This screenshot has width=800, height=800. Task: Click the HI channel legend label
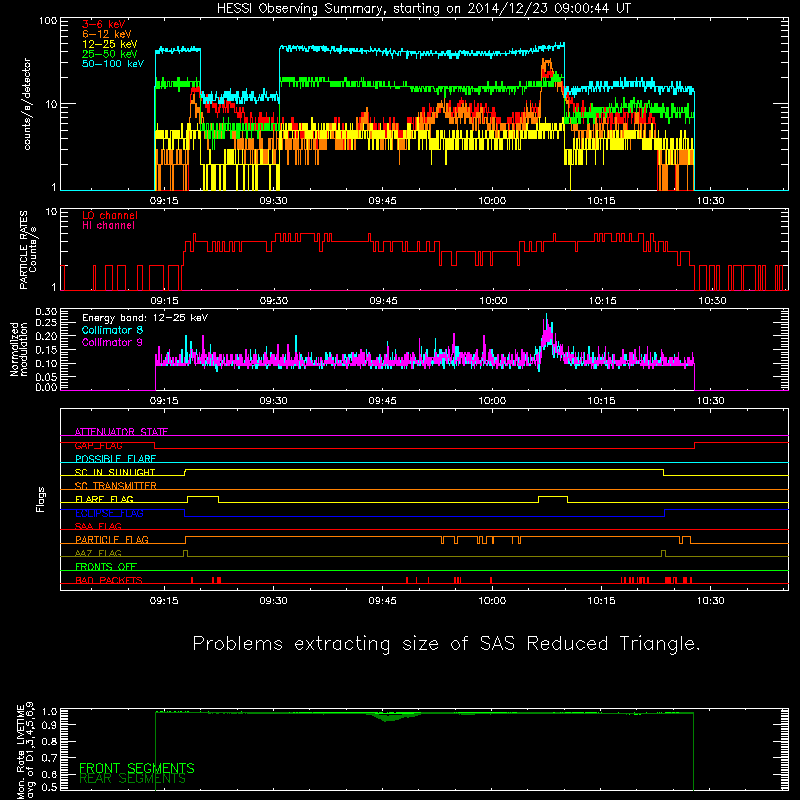[108, 226]
